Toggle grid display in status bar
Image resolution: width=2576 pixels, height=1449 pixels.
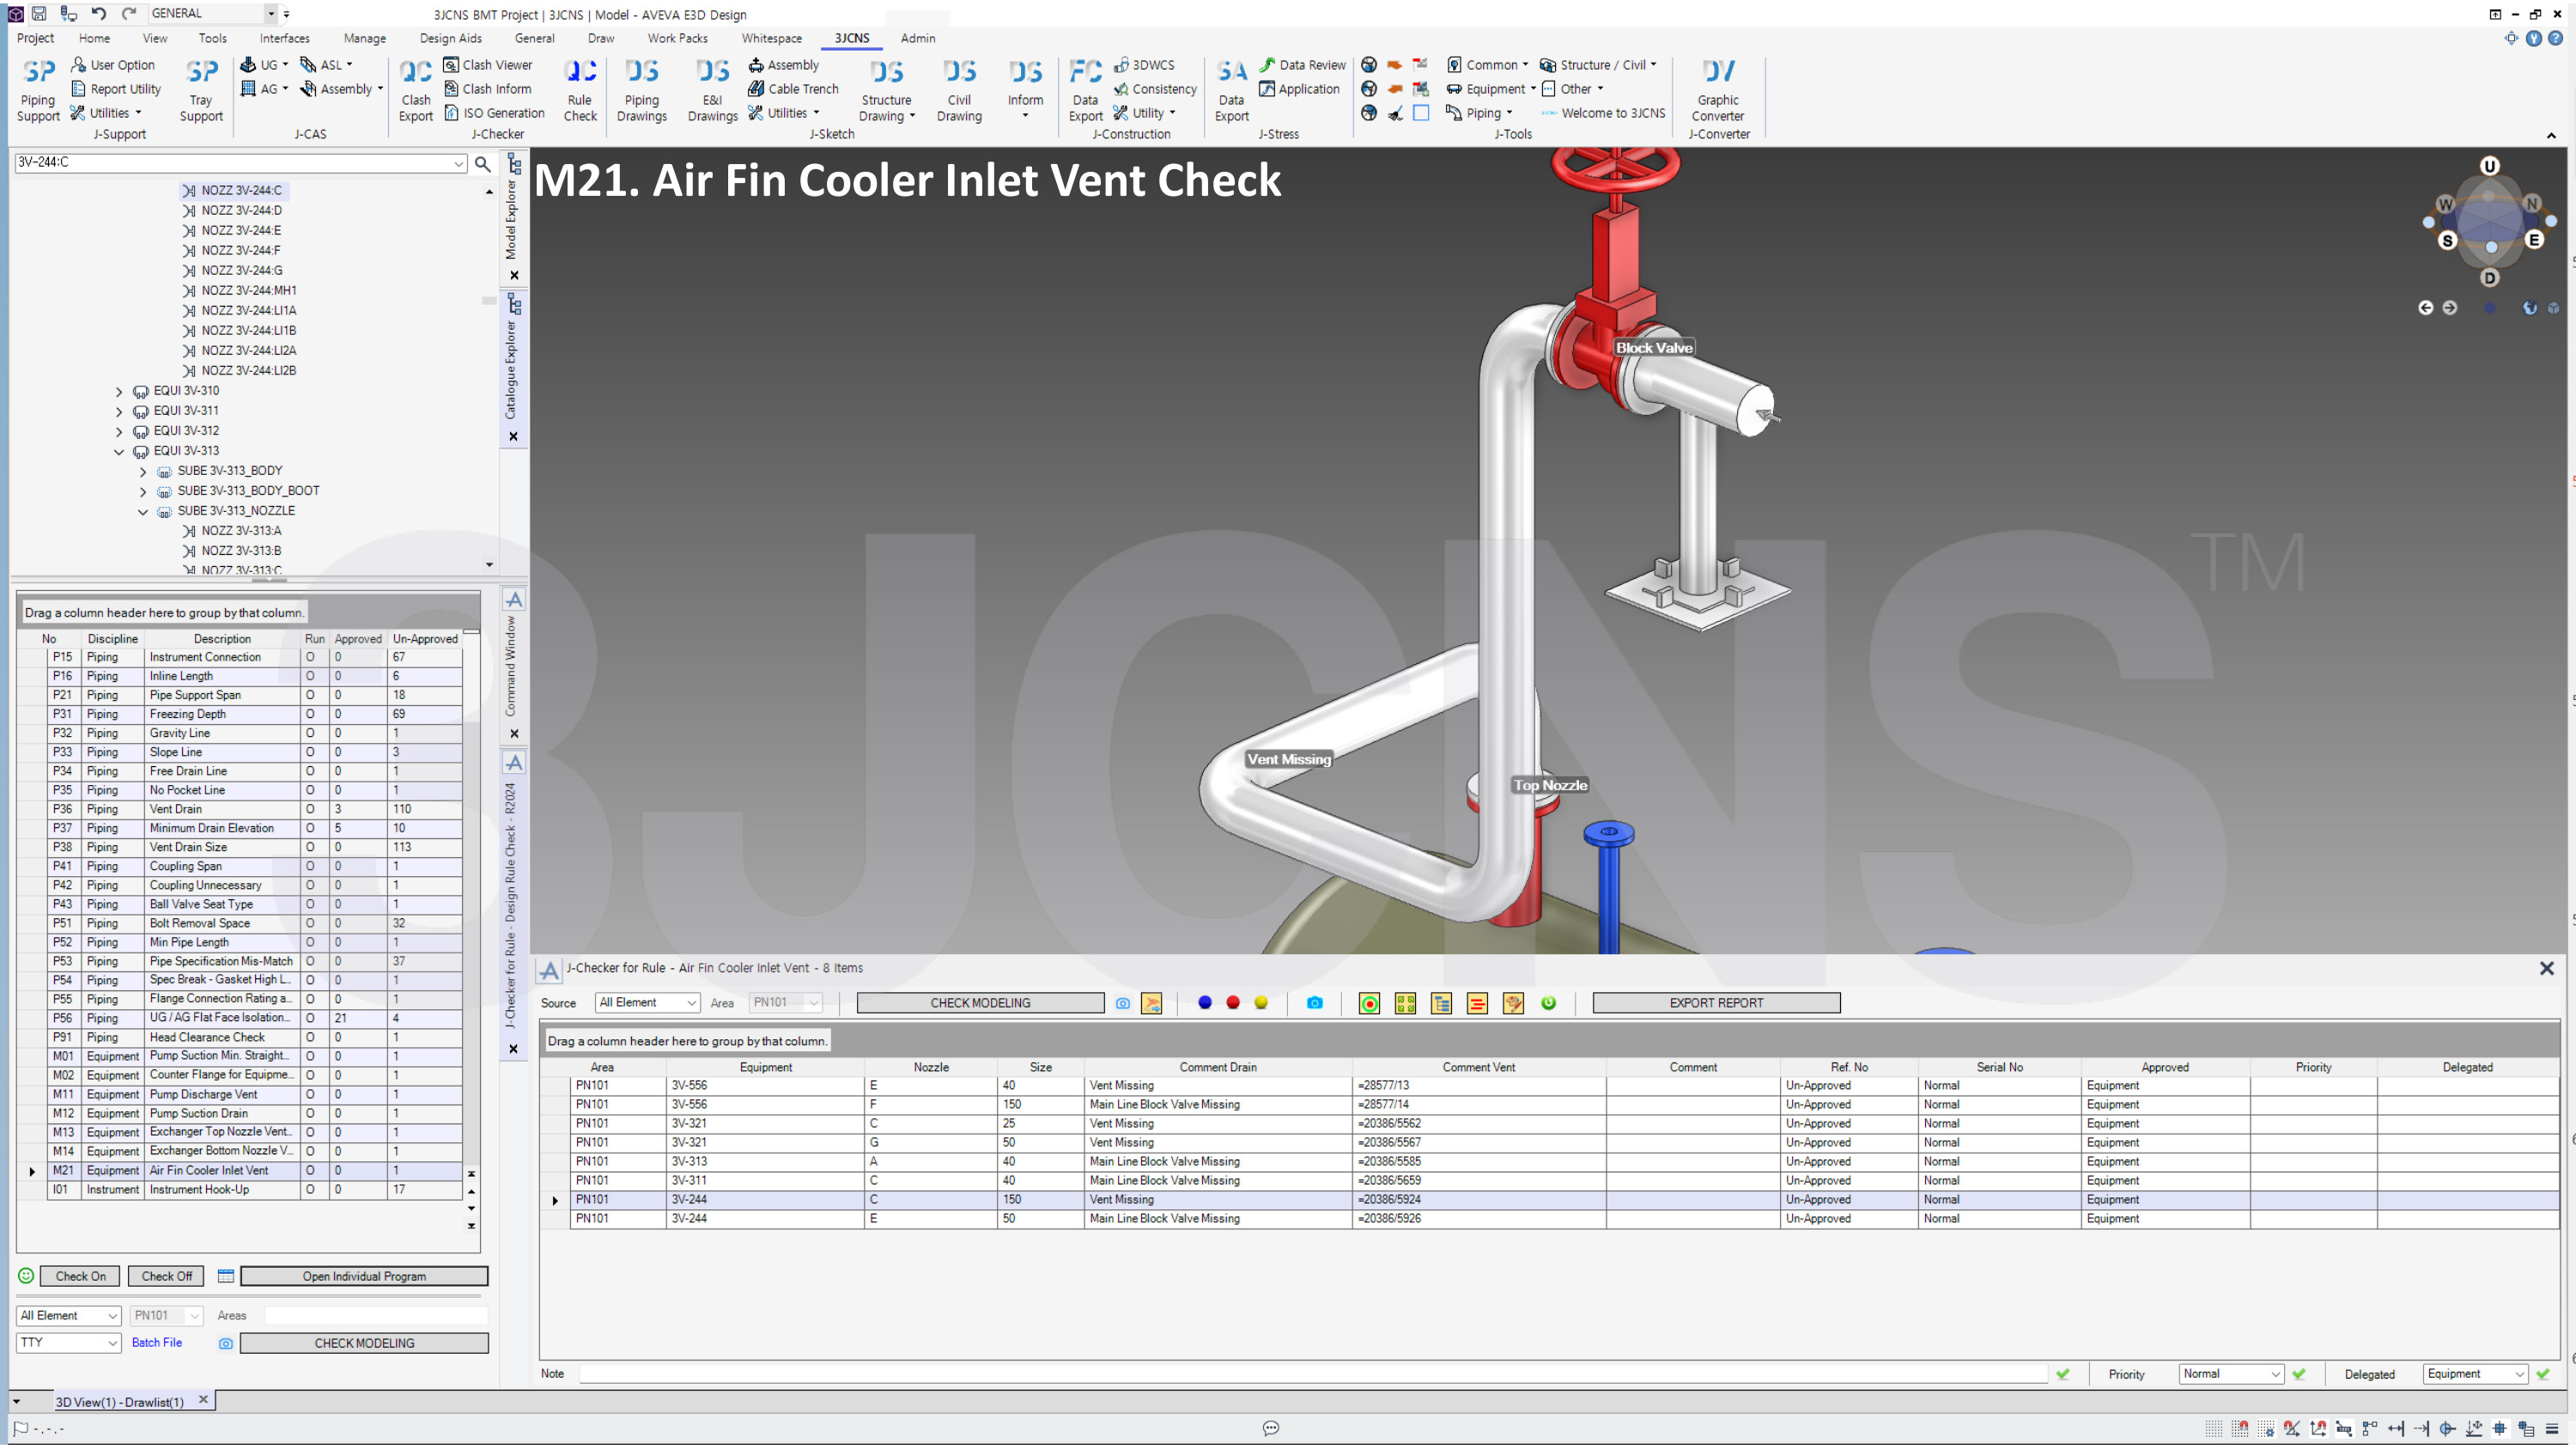point(2214,1429)
